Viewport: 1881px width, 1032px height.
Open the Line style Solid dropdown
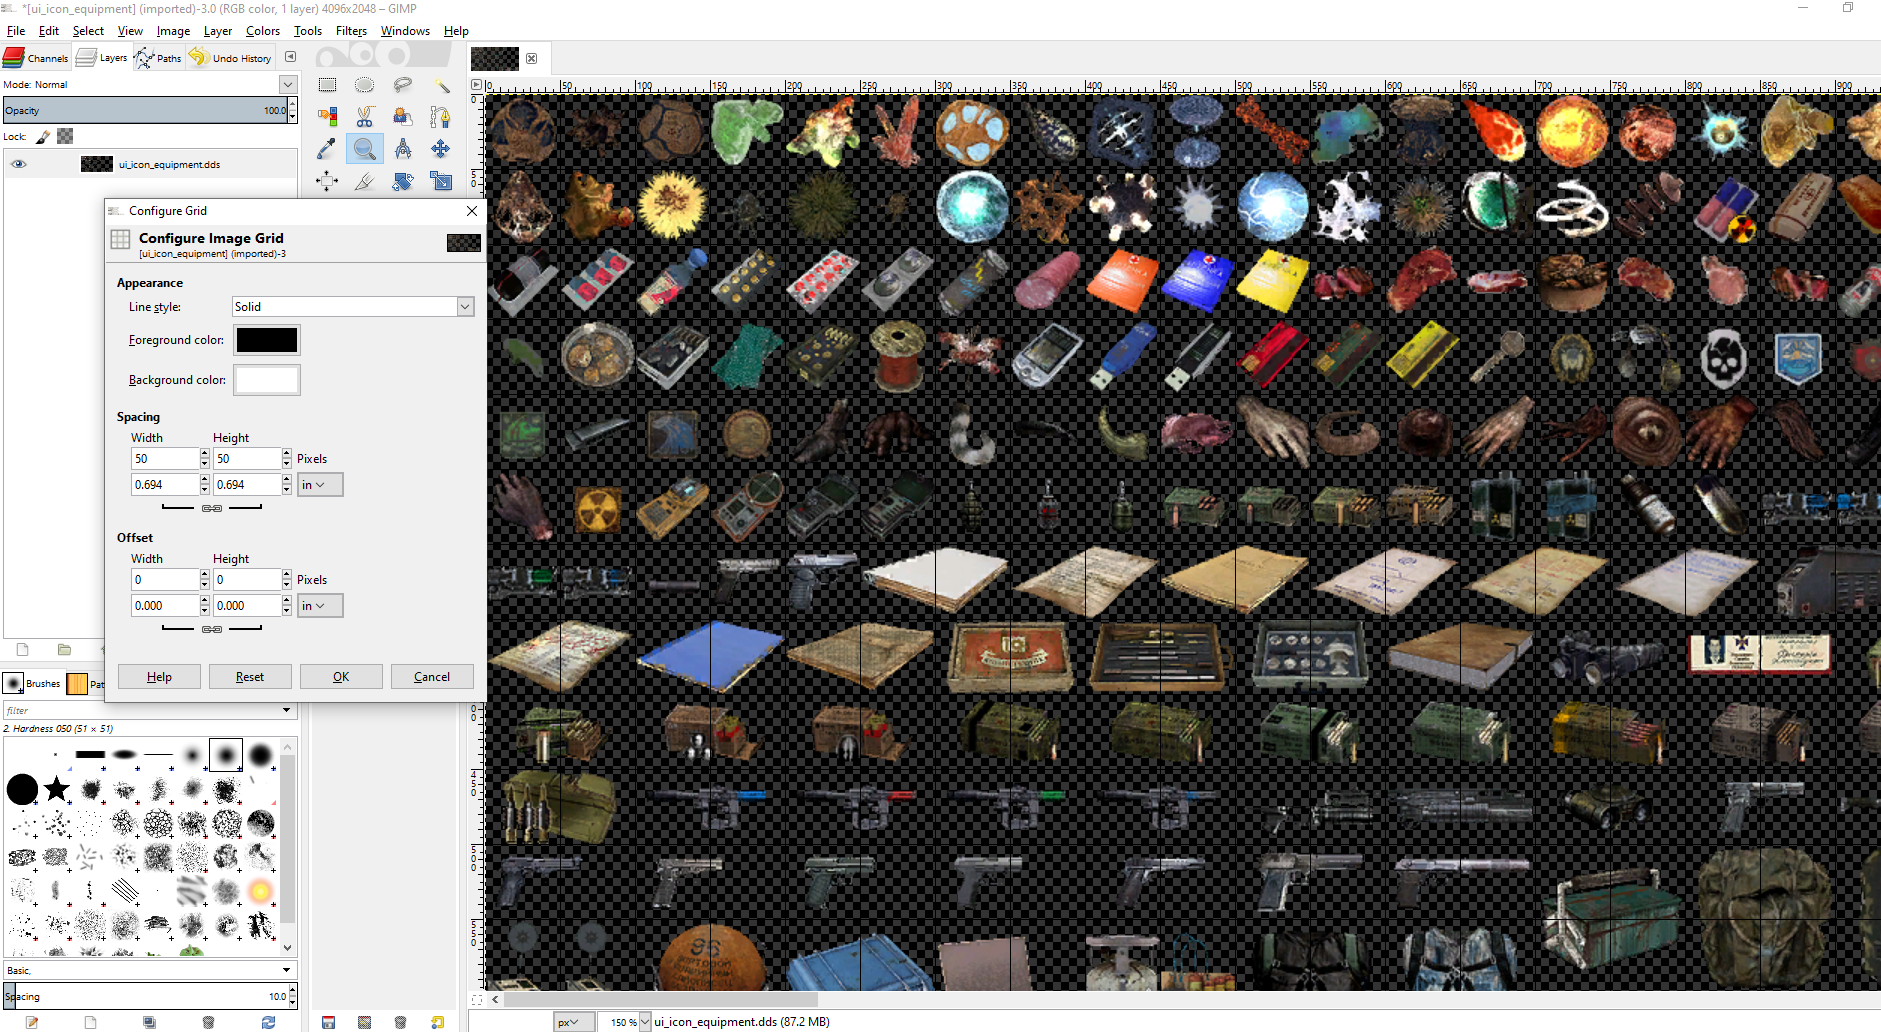pos(353,307)
